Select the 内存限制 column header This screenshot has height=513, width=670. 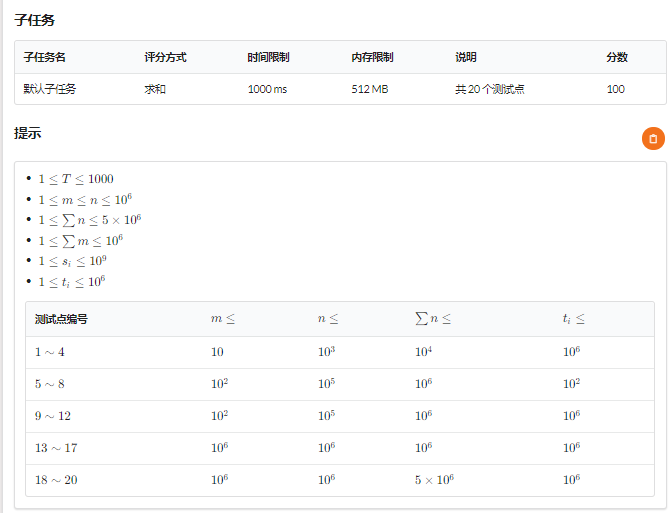pyautogui.click(x=372, y=57)
